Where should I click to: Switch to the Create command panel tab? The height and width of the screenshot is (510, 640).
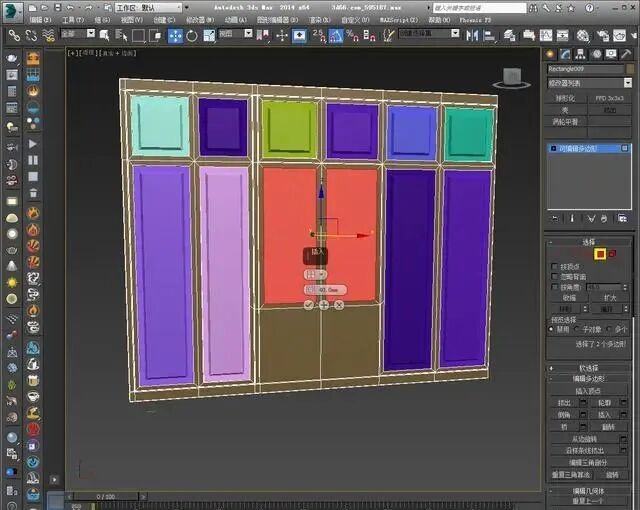(x=550, y=54)
